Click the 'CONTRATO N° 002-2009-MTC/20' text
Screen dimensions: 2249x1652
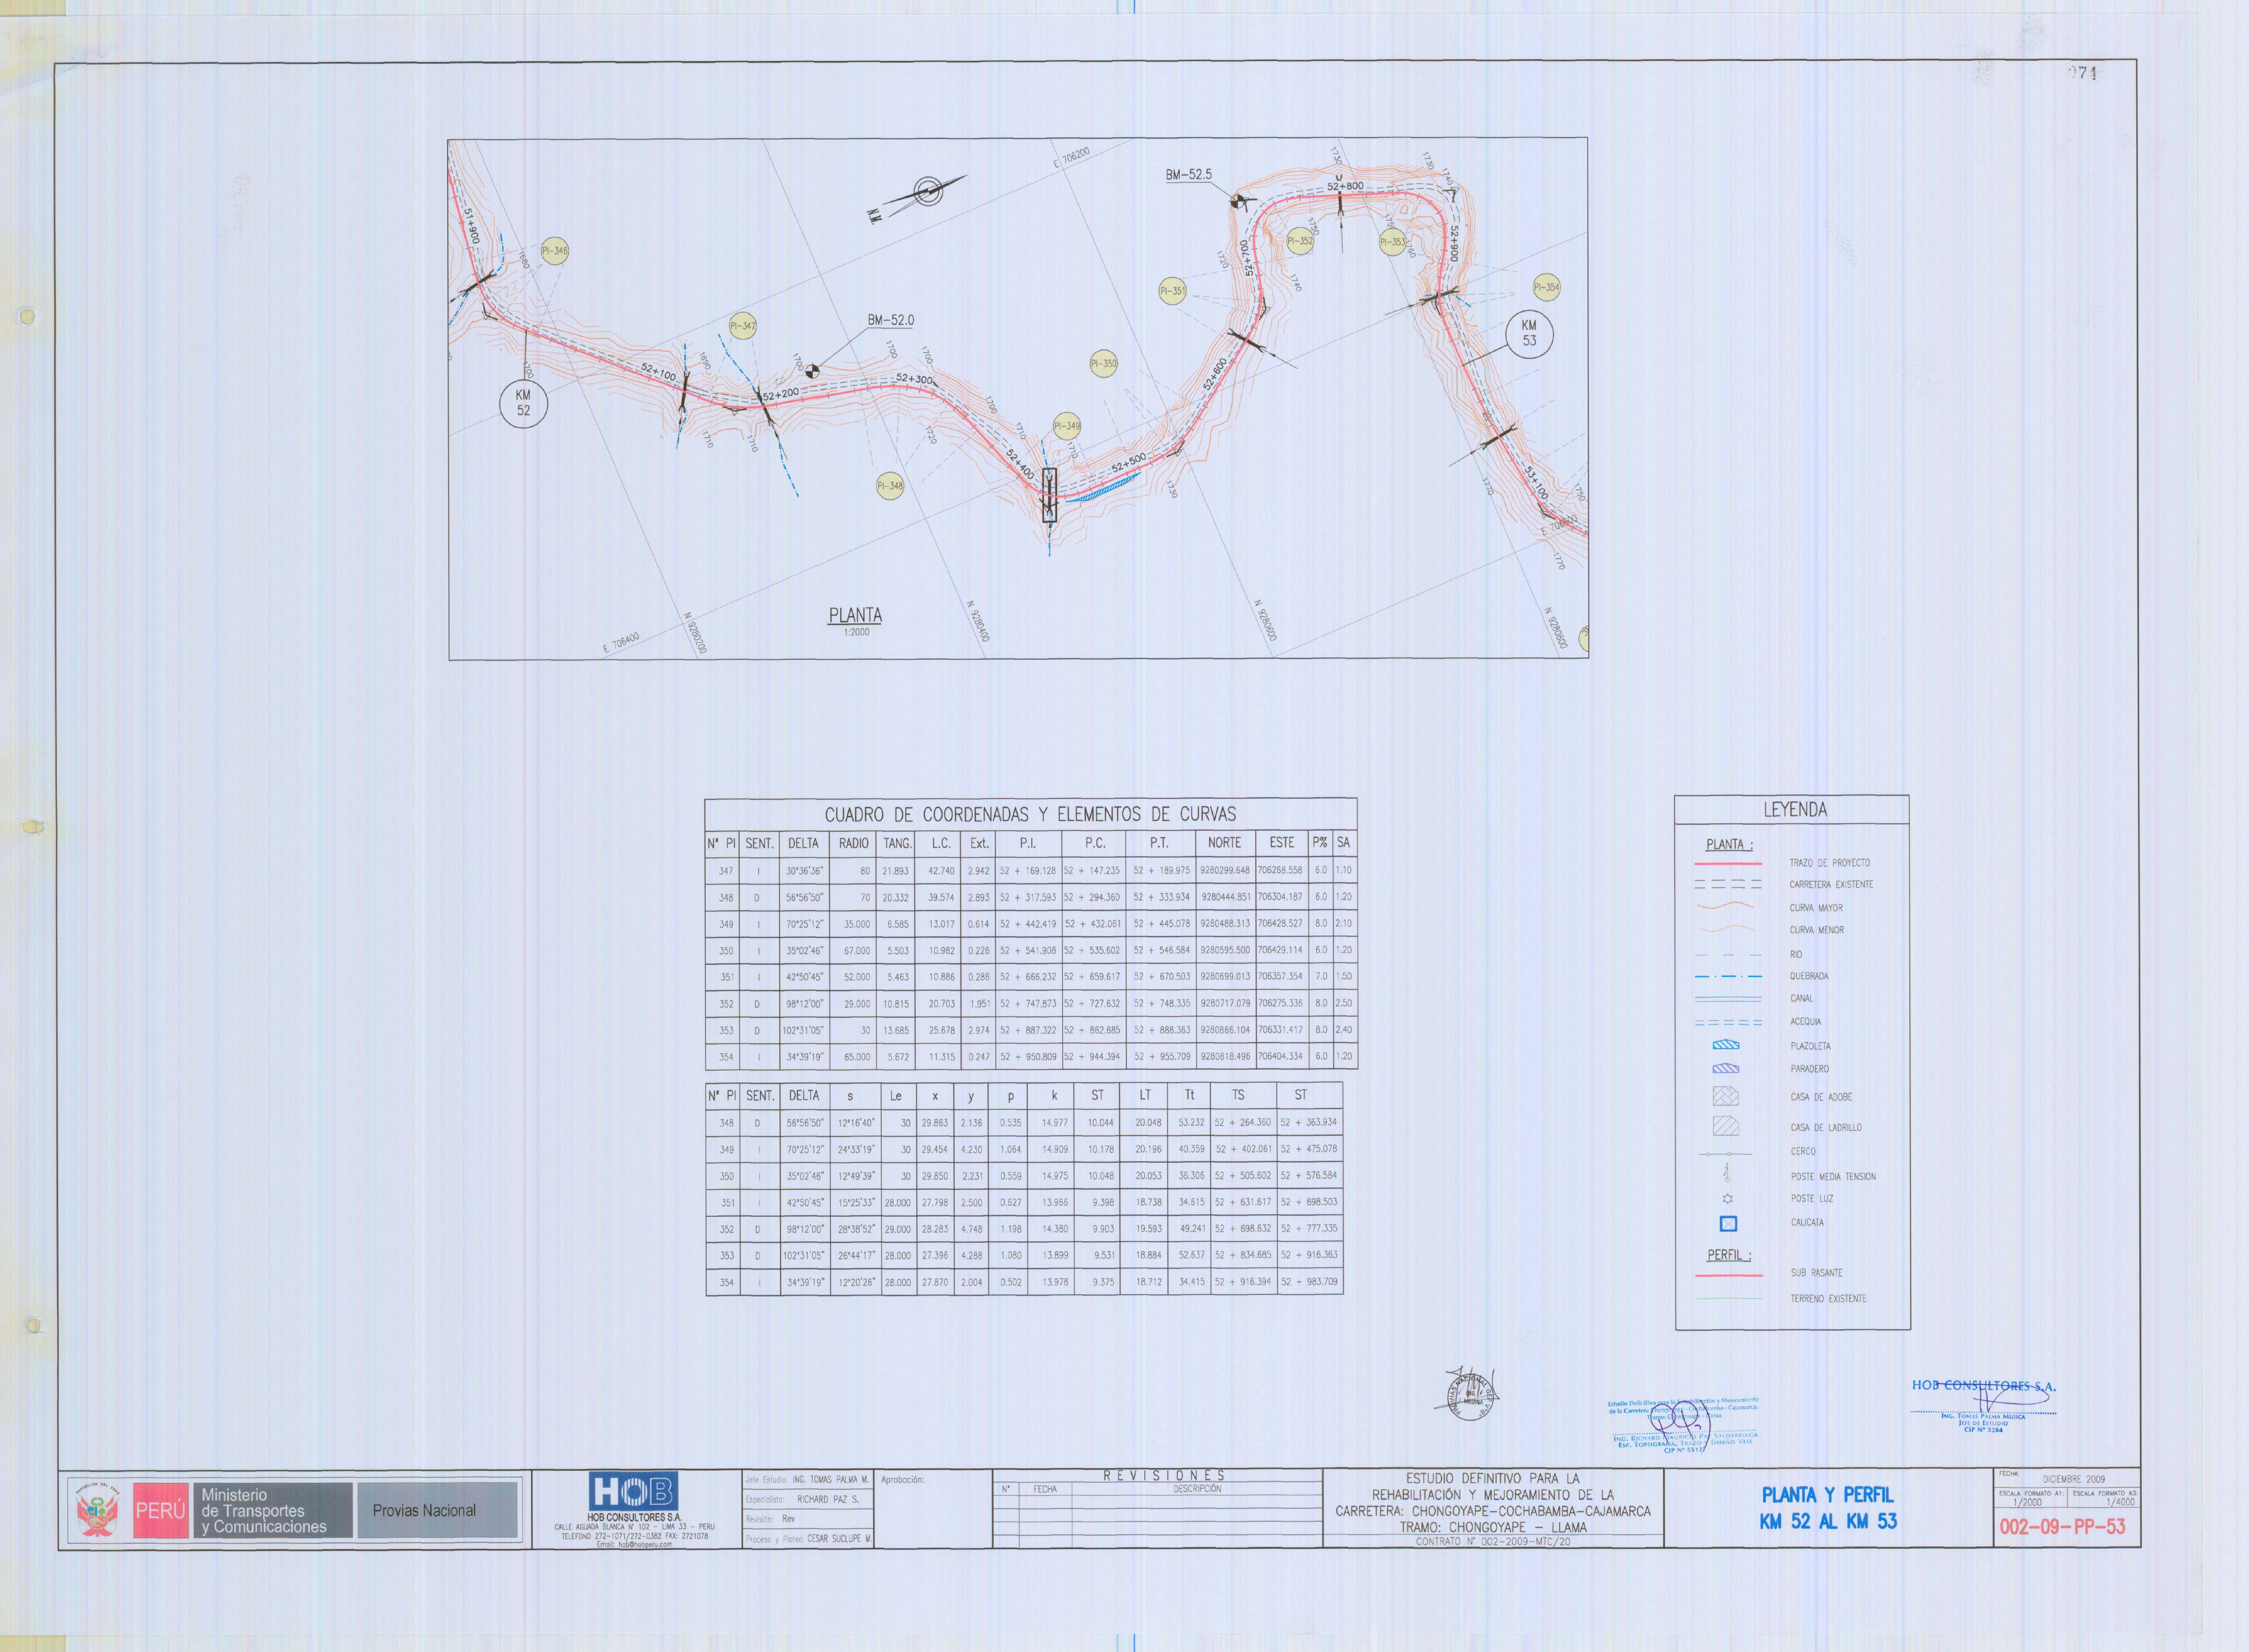(x=1493, y=1542)
